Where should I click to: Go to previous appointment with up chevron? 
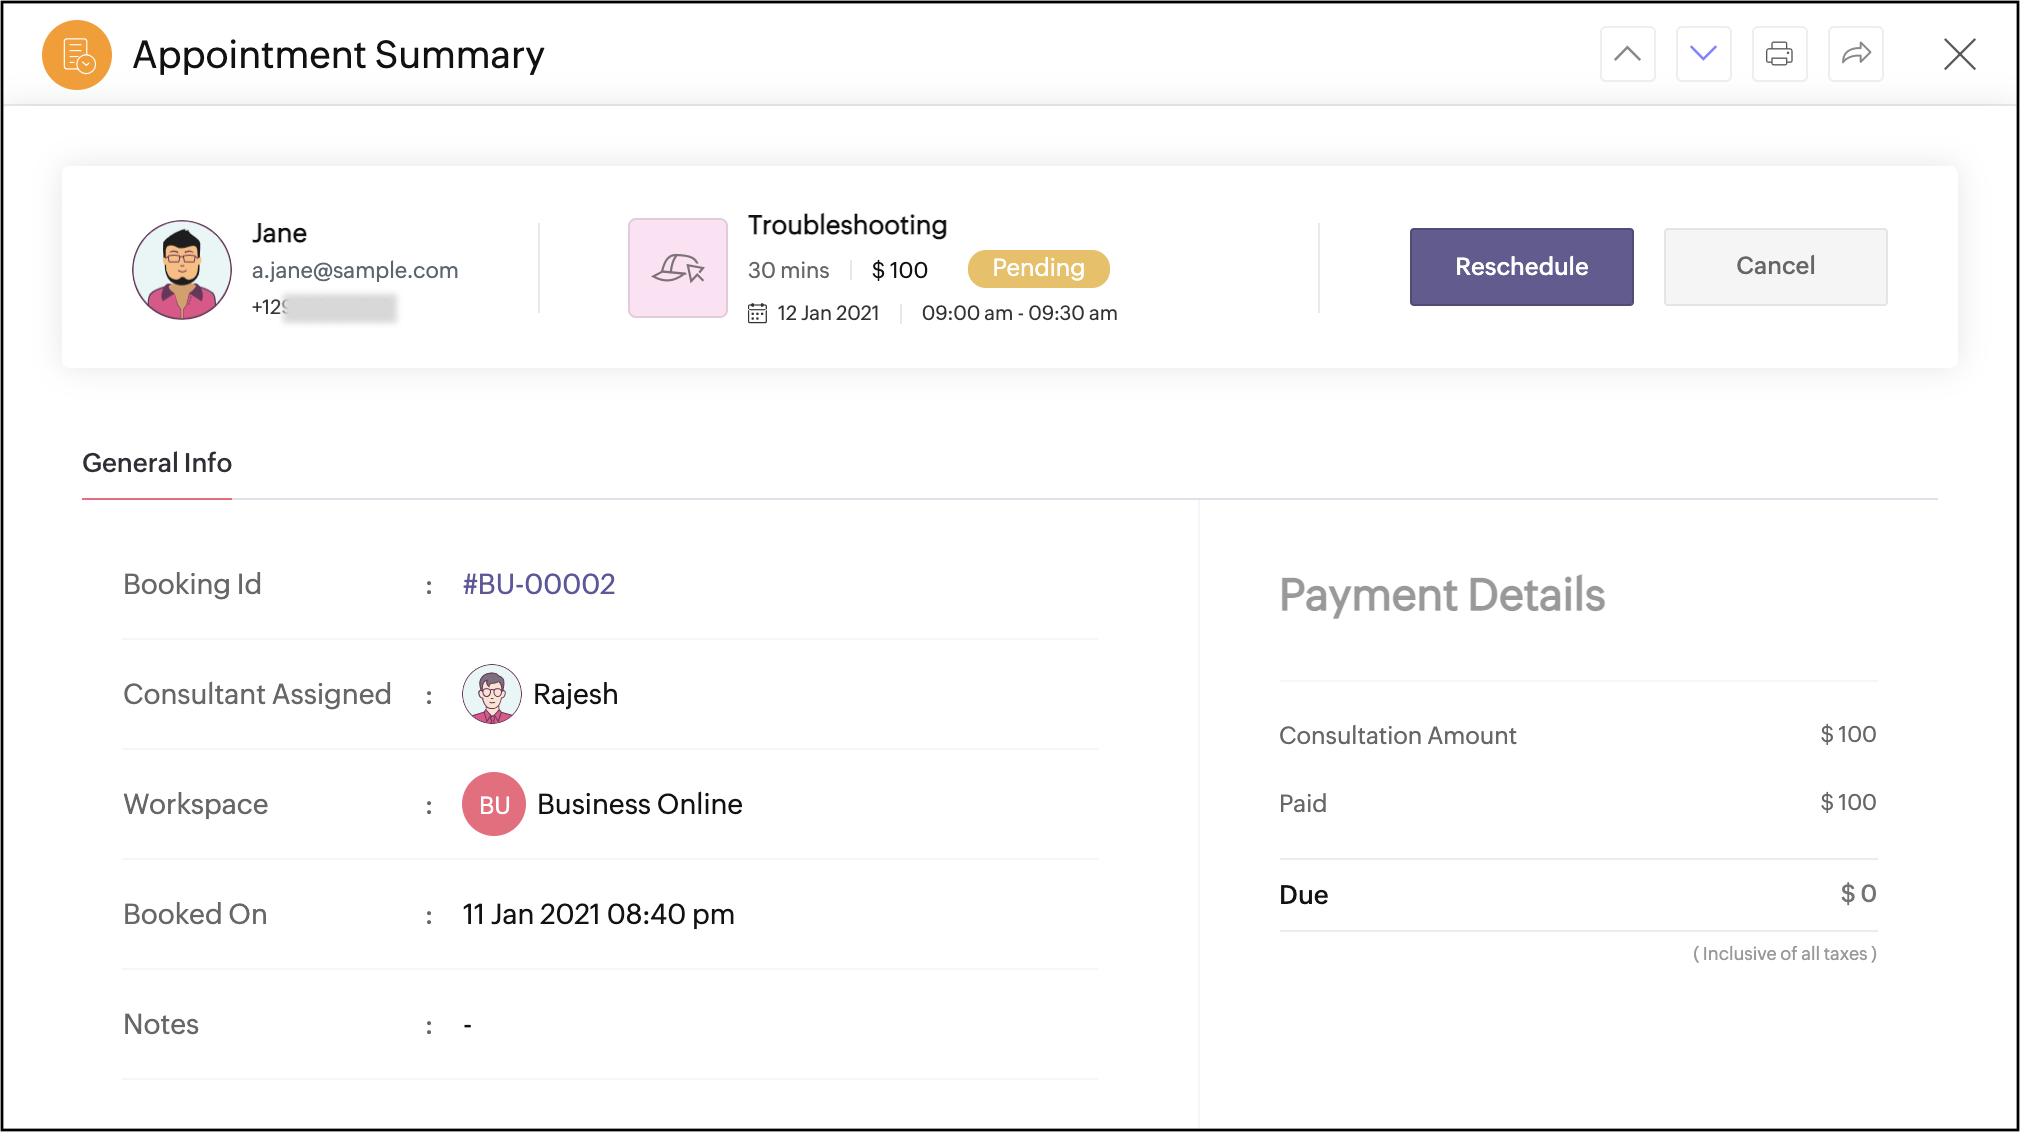[1627, 54]
